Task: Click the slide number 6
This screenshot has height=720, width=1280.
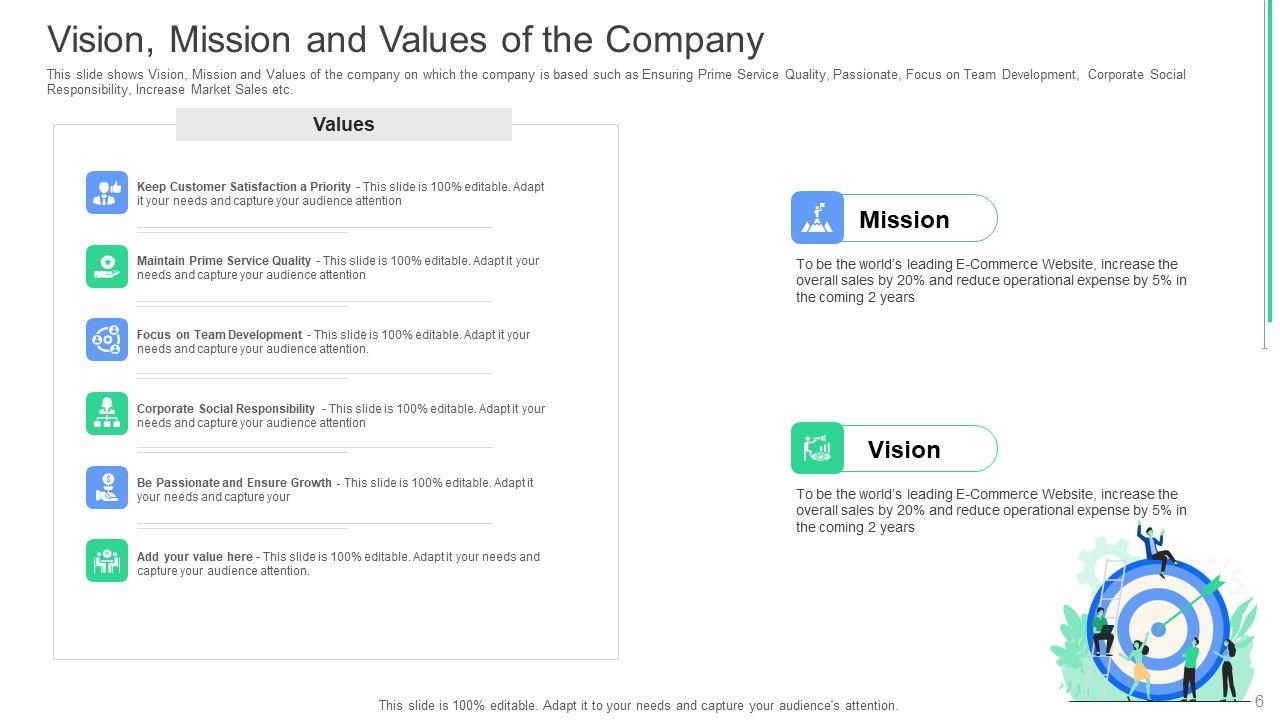Action: coord(1259,701)
